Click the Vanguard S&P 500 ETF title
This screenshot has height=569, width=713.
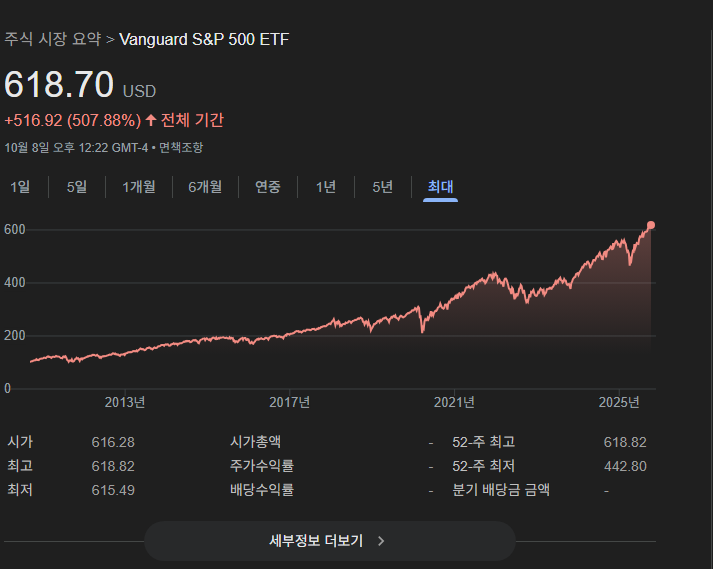204,39
